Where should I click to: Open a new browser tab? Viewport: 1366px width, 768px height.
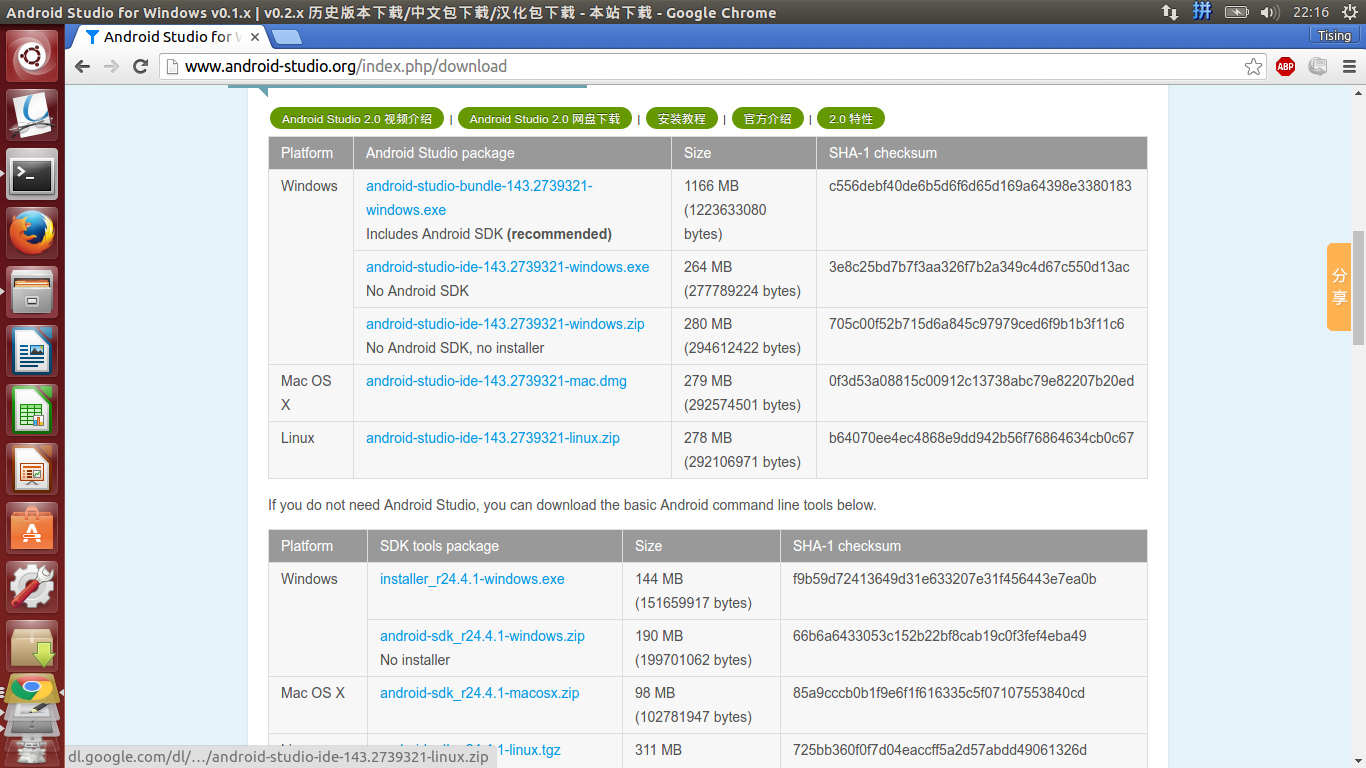[287, 37]
